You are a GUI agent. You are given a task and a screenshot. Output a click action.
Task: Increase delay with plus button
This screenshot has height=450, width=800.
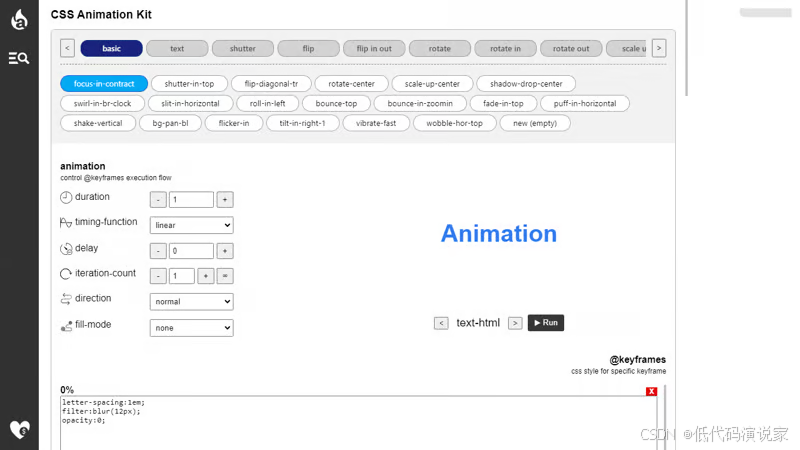(224, 251)
